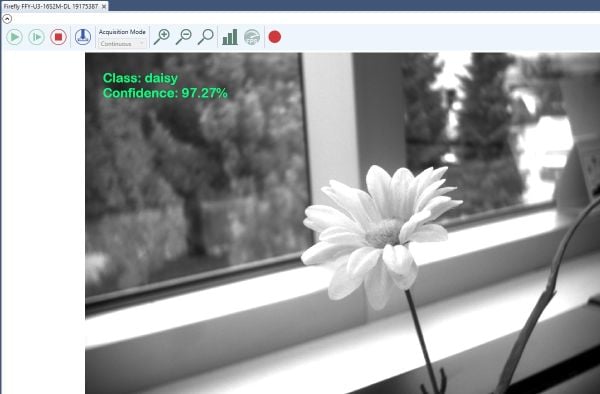Open the Acquisition Mode Continuous dropdown
The image size is (600, 394).
tap(122, 44)
